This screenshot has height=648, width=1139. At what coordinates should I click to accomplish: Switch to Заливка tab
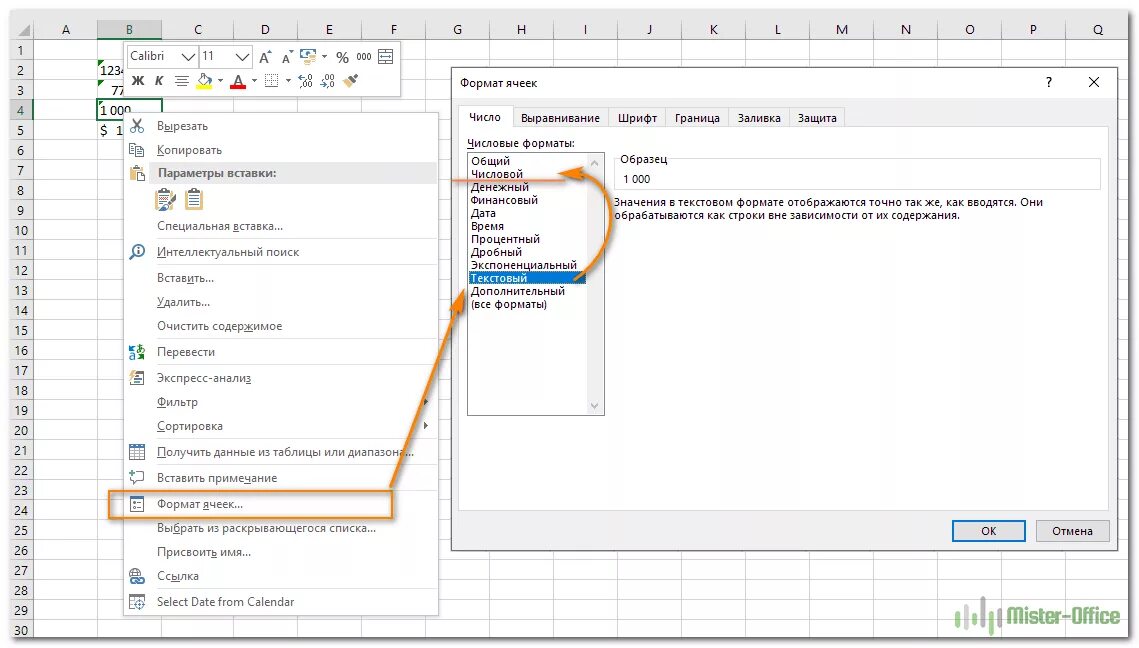coord(758,118)
